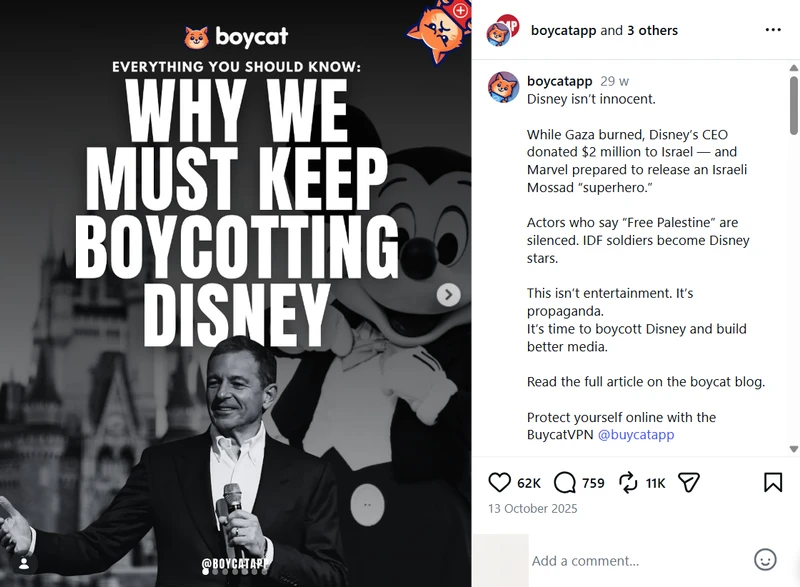Repost using the circular arrows icon

(628, 482)
